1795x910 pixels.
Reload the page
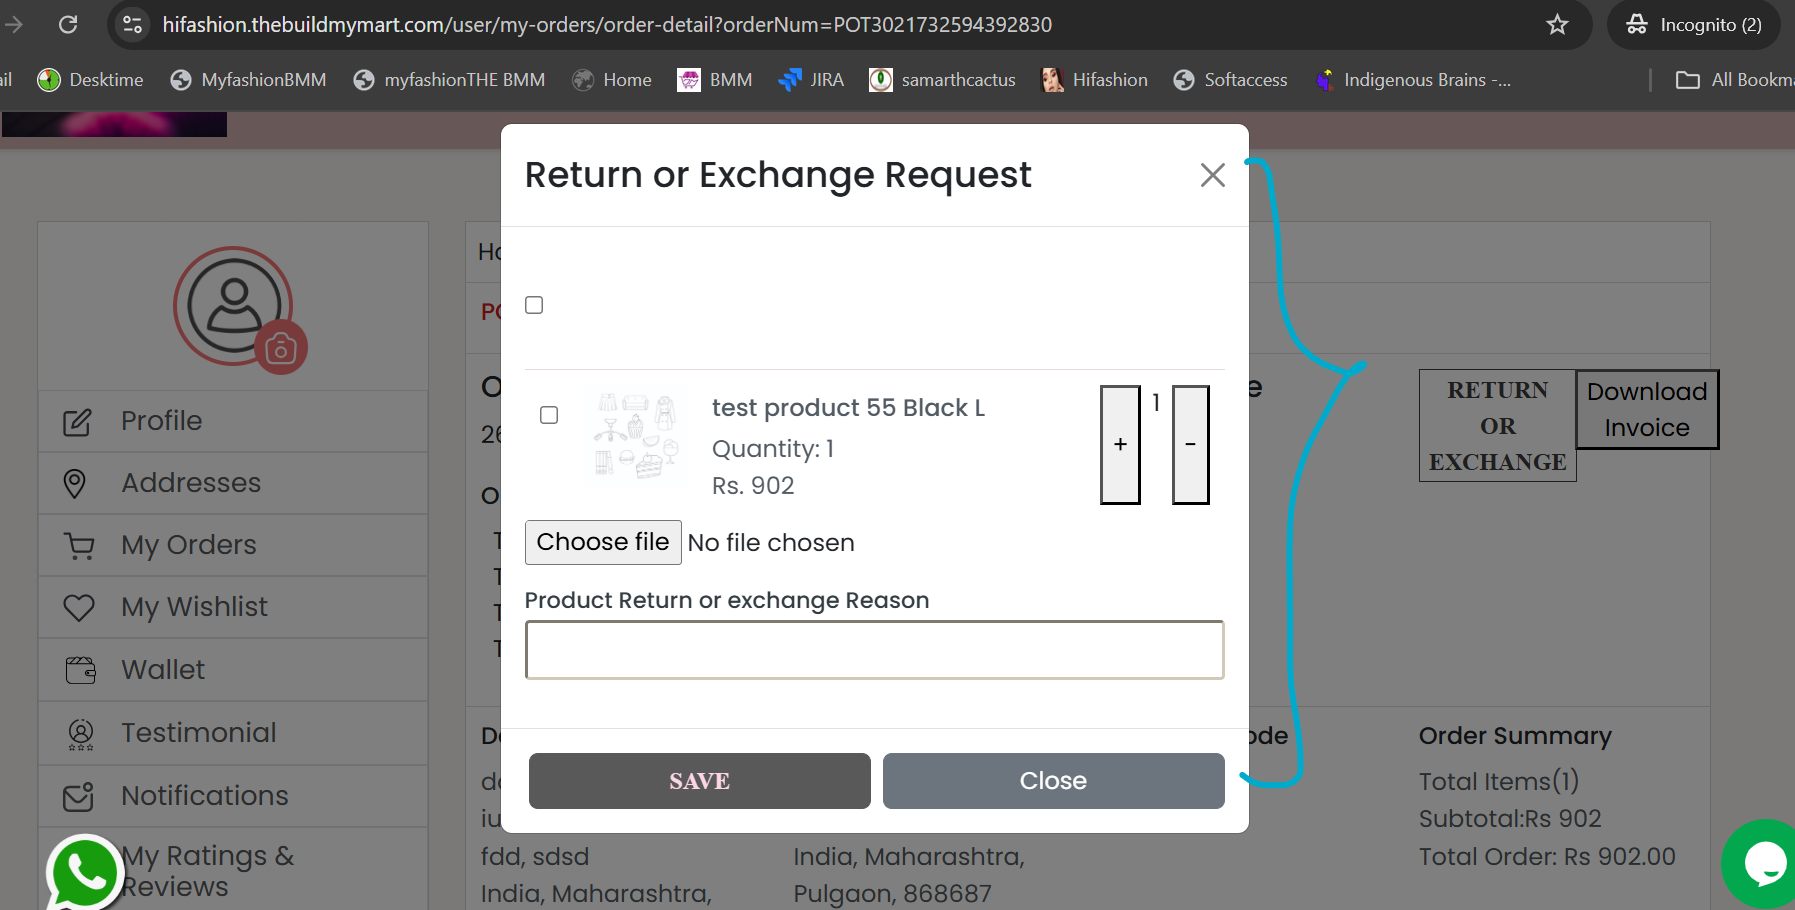(68, 25)
